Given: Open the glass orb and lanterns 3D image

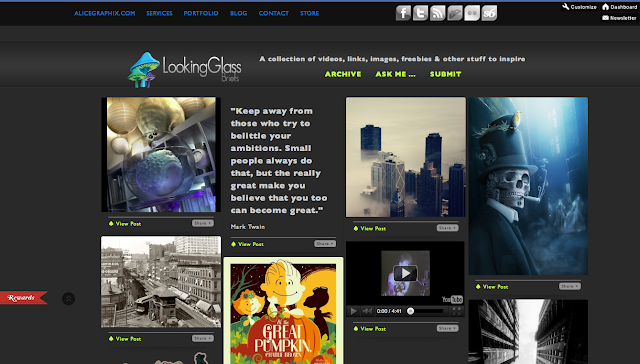Looking at the screenshot, I should point(161,154).
